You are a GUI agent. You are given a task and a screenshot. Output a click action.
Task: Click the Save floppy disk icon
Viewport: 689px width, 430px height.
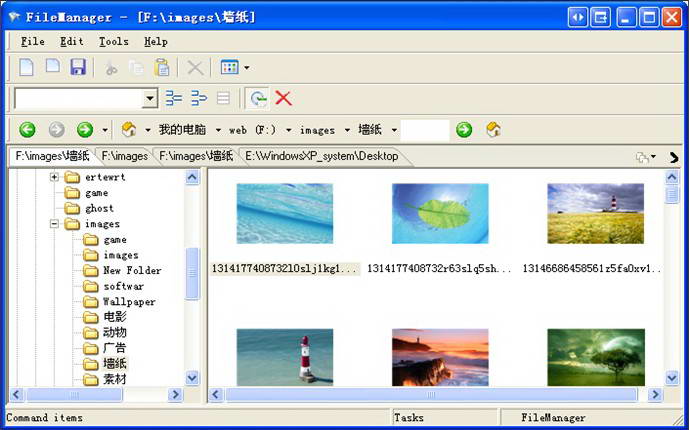77,67
